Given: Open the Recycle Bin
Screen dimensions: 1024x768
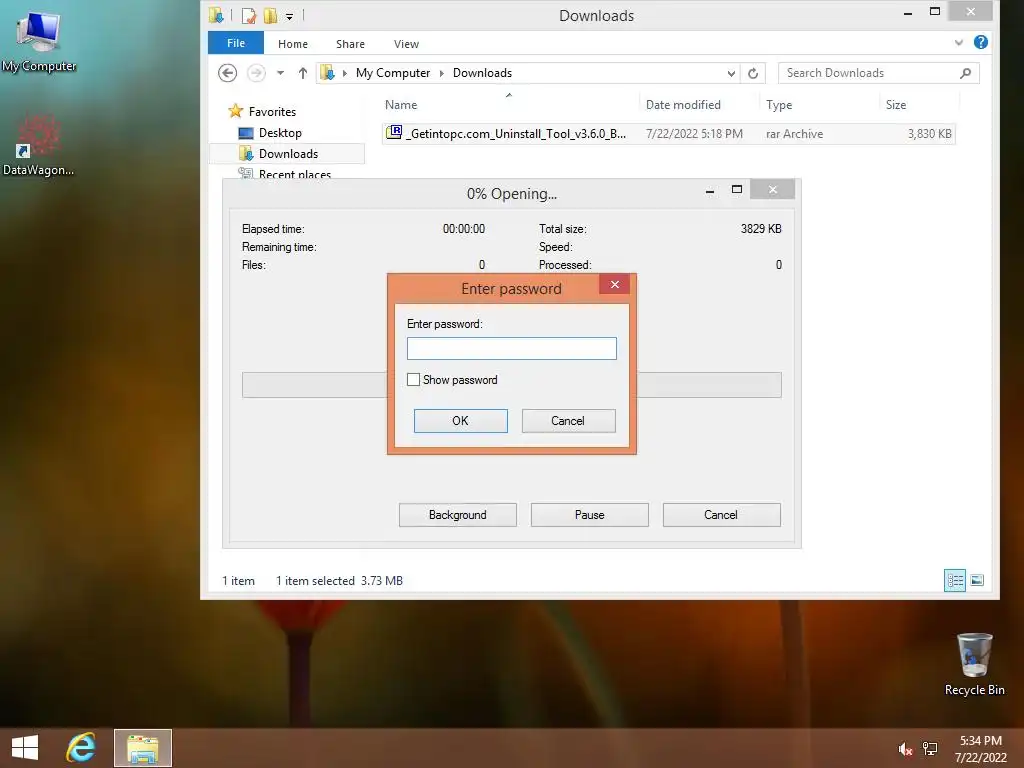Looking at the screenshot, I should (974, 664).
